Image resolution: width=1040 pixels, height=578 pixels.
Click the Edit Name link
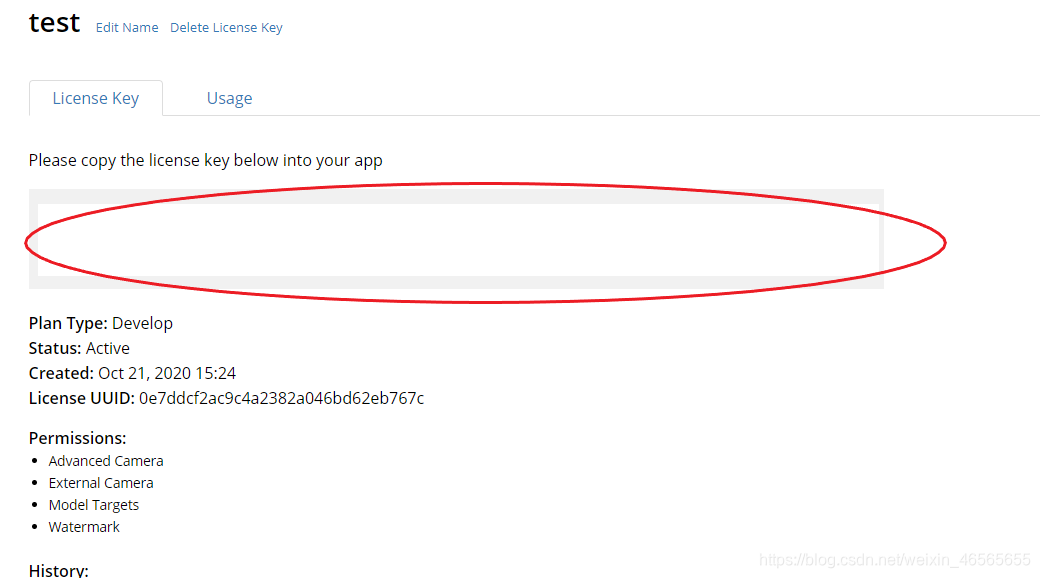click(127, 27)
